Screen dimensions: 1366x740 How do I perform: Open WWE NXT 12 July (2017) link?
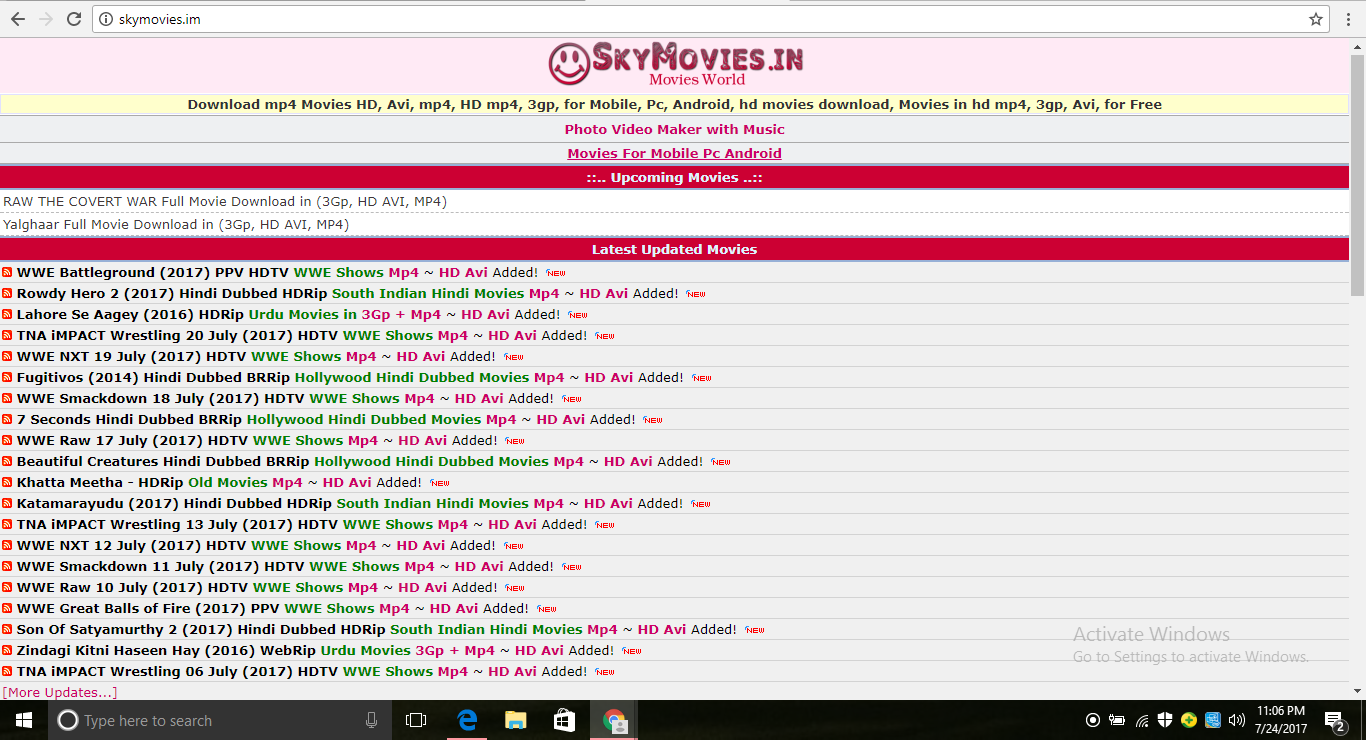[131, 545]
